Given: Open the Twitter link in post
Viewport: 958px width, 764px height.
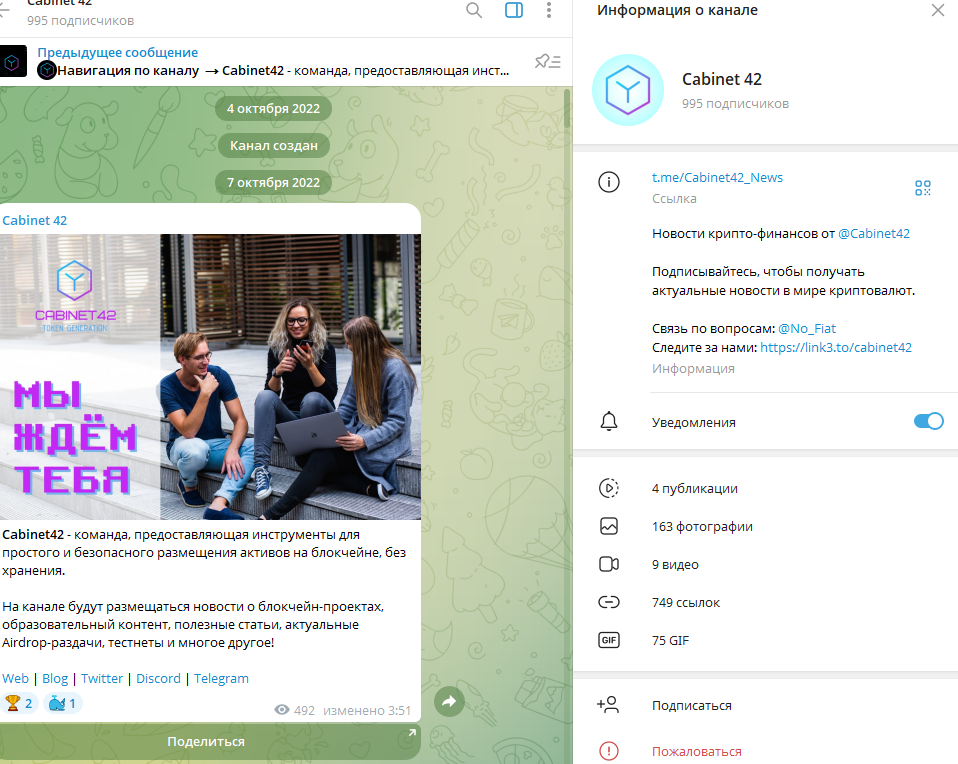Looking at the screenshot, I should click(102, 678).
